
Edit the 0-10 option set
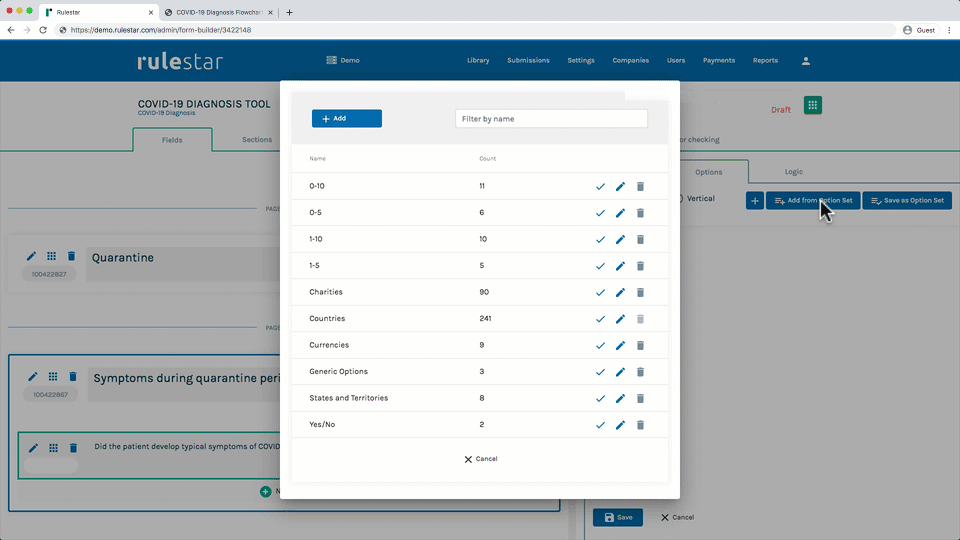(x=620, y=187)
